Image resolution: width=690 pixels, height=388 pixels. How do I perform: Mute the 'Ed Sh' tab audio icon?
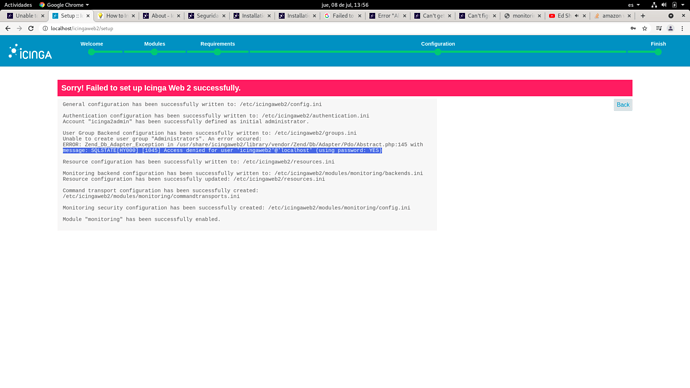click(x=576, y=15)
